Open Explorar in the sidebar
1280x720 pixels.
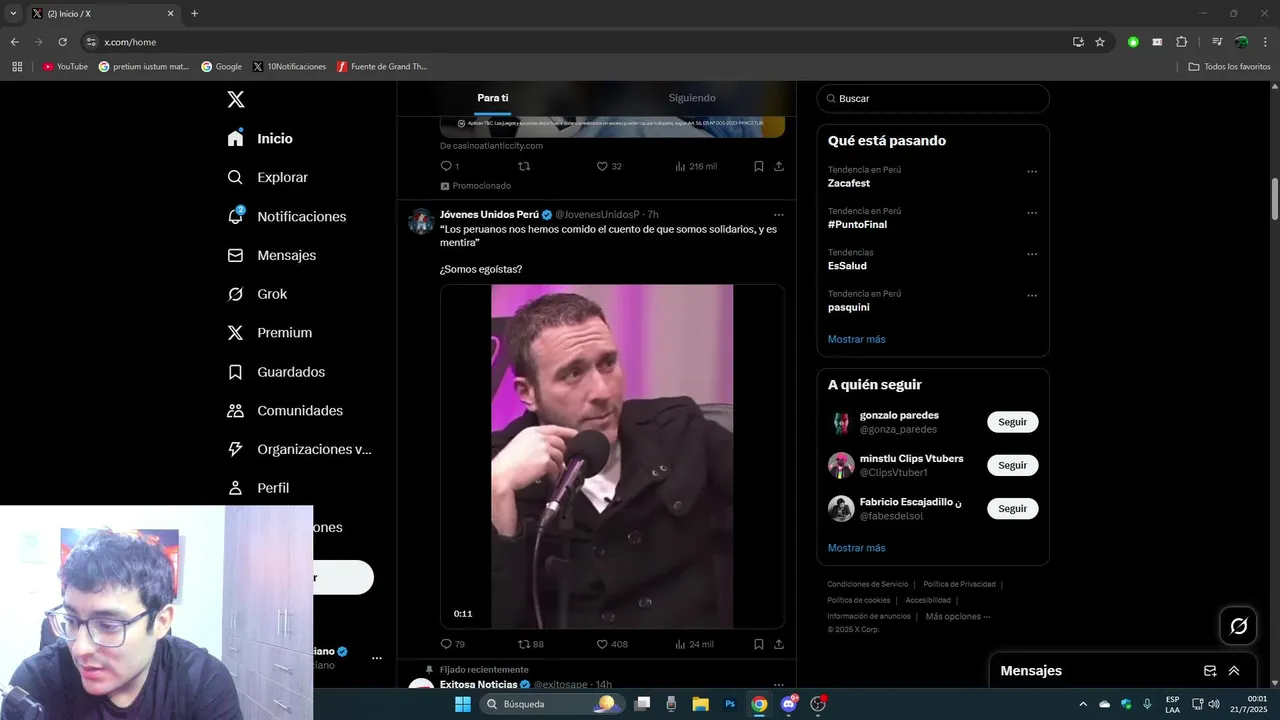pyautogui.click(x=267, y=177)
